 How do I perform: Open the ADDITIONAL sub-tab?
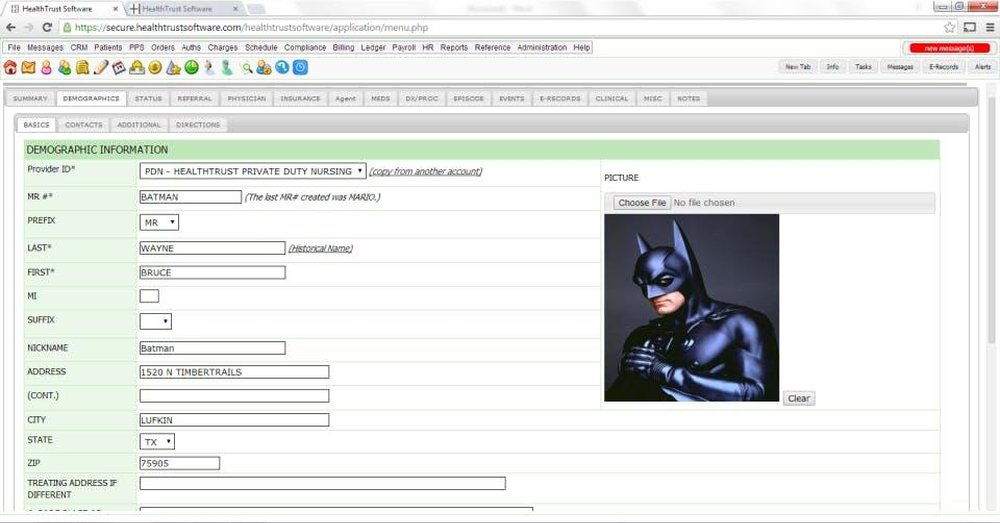(x=139, y=125)
